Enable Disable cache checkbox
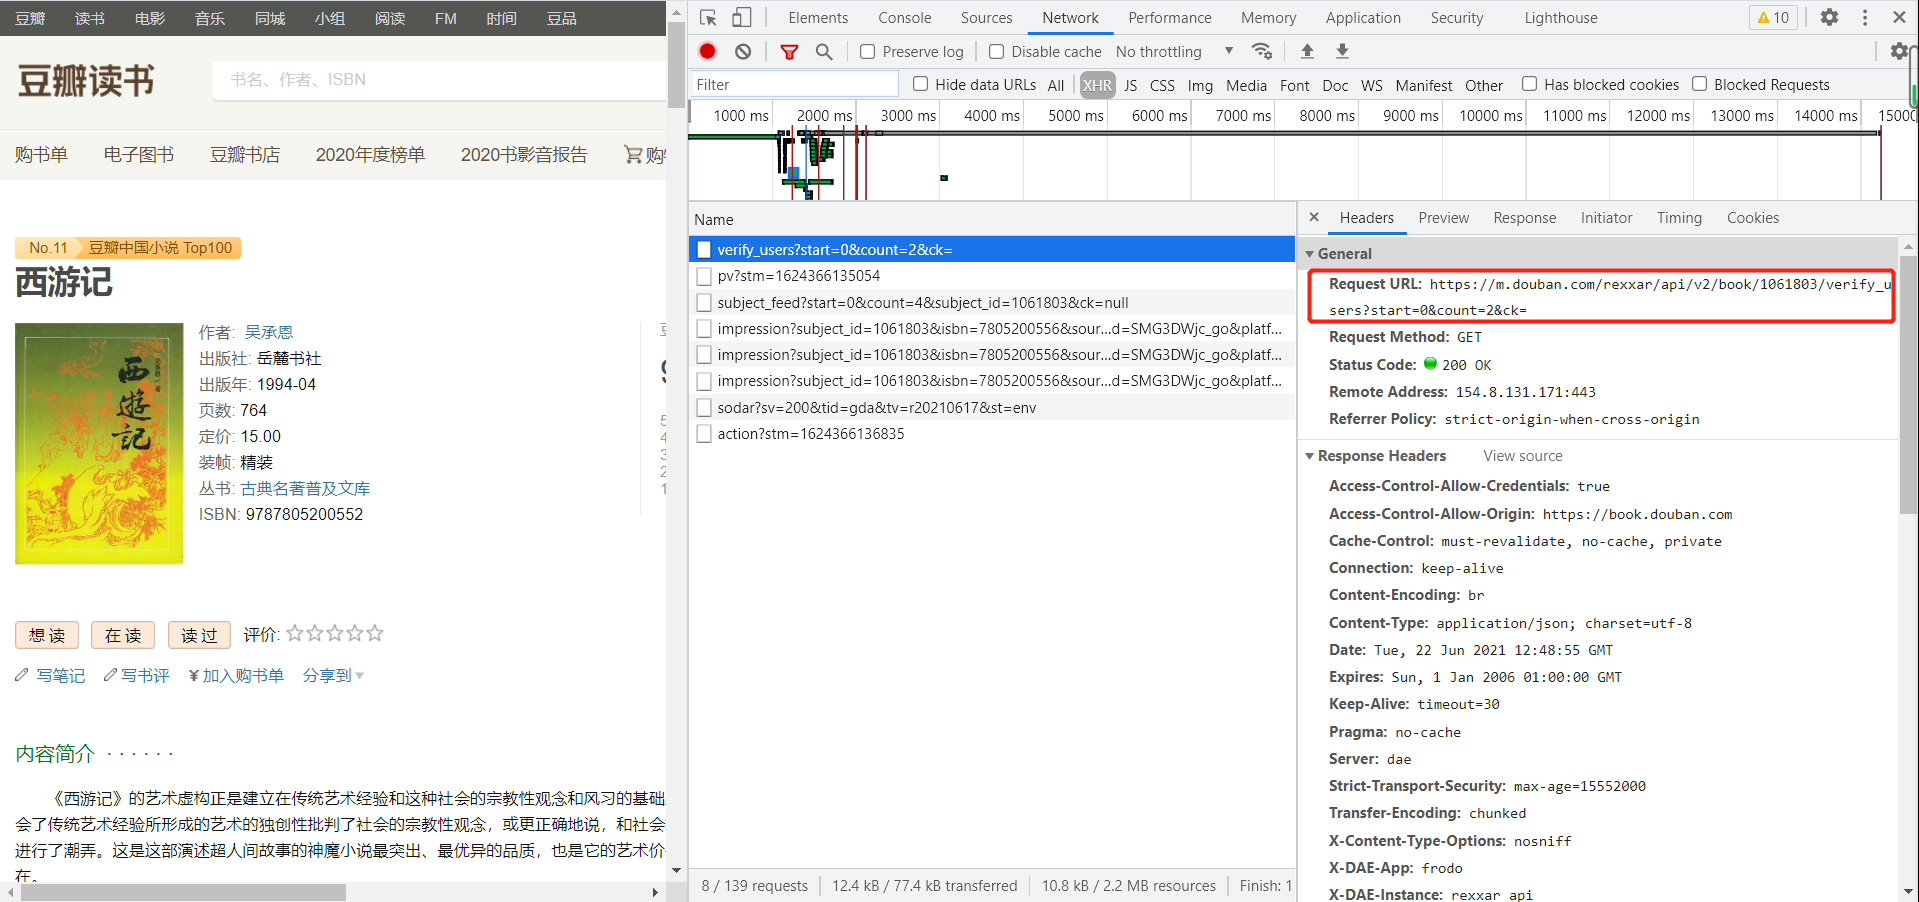This screenshot has height=902, width=1919. [997, 52]
